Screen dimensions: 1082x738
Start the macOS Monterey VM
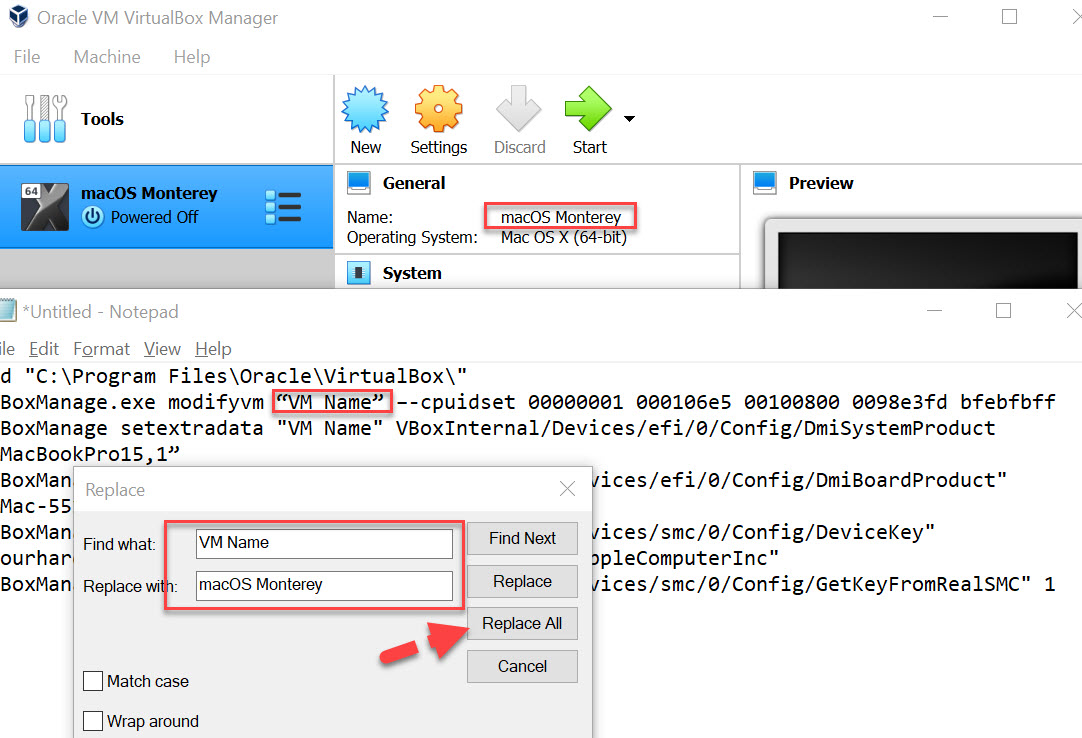coord(589,110)
